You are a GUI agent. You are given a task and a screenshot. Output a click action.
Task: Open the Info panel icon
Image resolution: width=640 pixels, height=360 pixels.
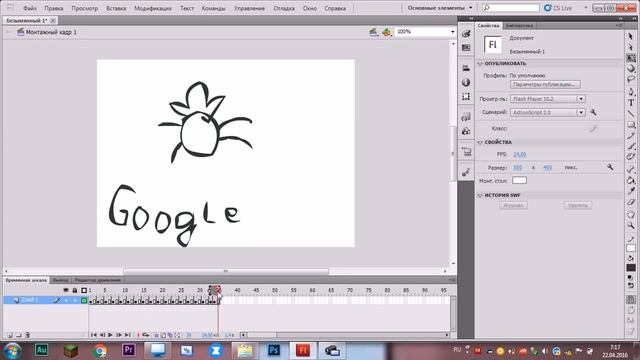coord(466,82)
